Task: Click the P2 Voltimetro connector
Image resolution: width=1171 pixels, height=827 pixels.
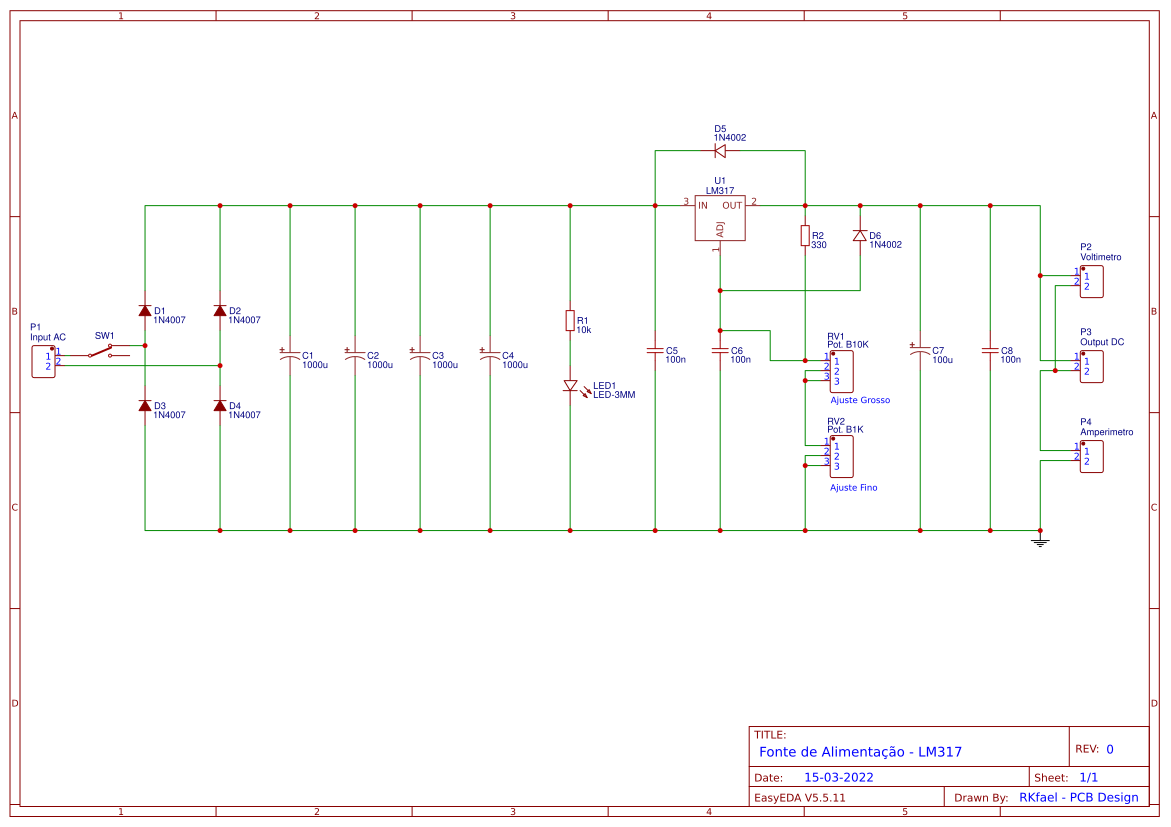Action: (1091, 279)
